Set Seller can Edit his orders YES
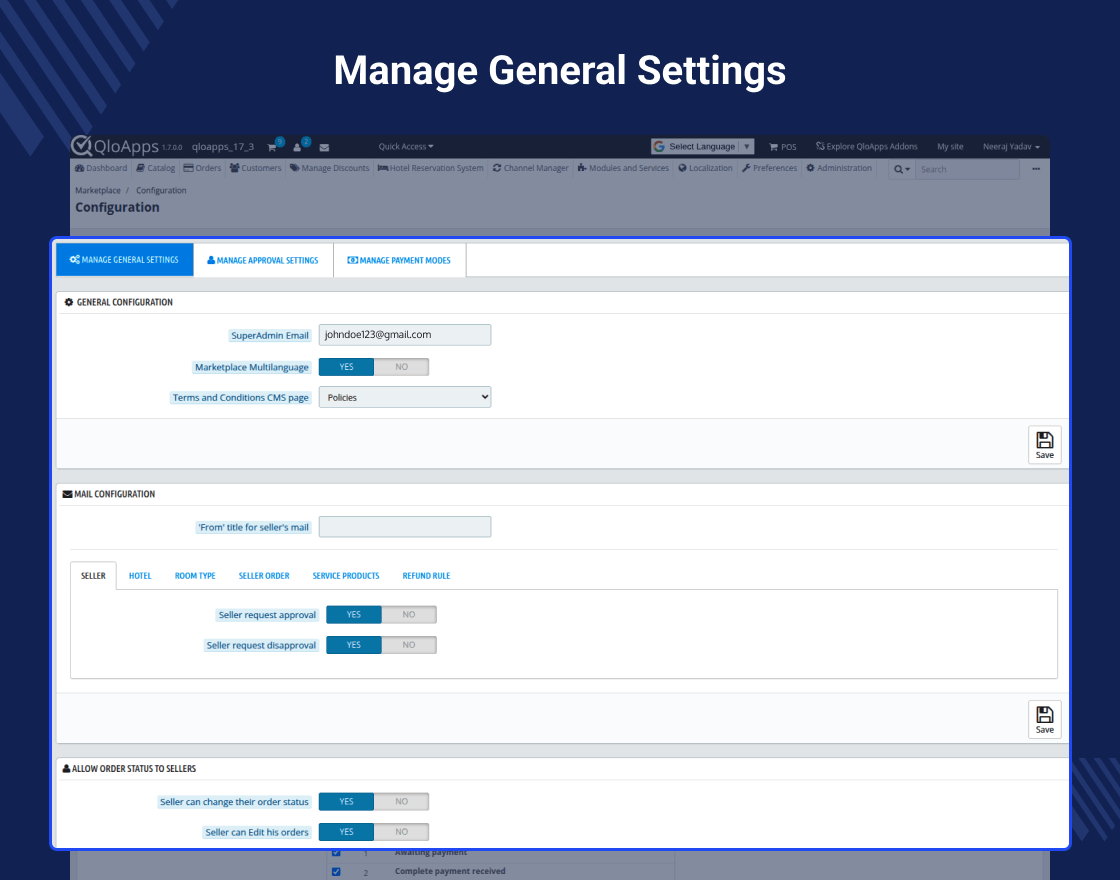The width and height of the screenshot is (1120, 880). (x=346, y=832)
